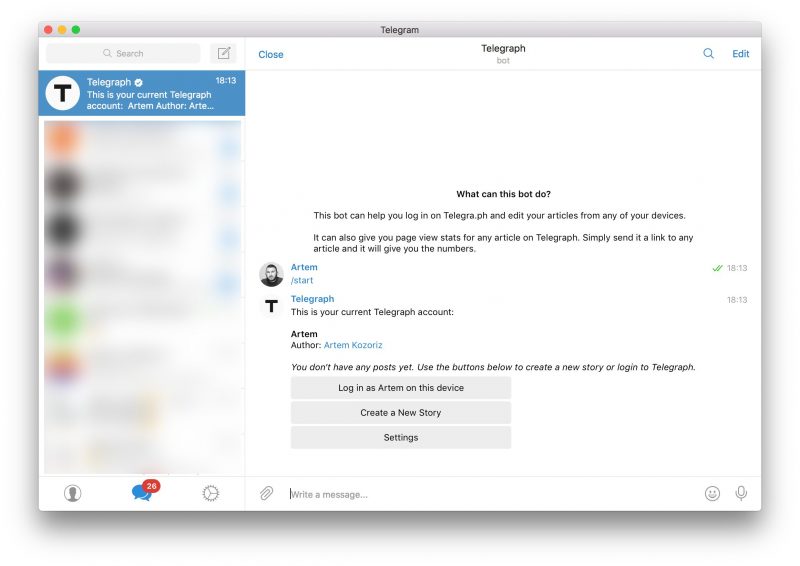800x566 pixels.
Task: Open search in Telegraph chat header
Action: (708, 54)
